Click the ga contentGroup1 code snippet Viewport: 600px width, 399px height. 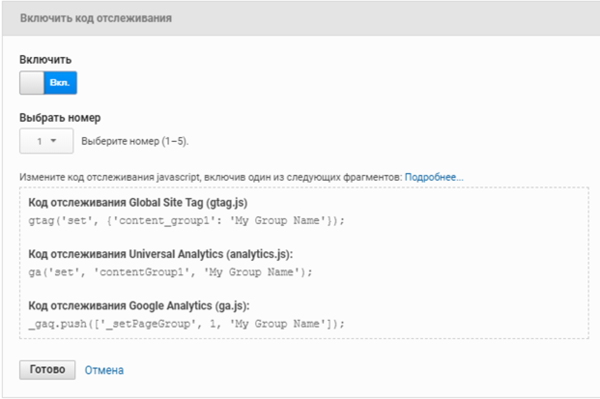tap(170, 272)
